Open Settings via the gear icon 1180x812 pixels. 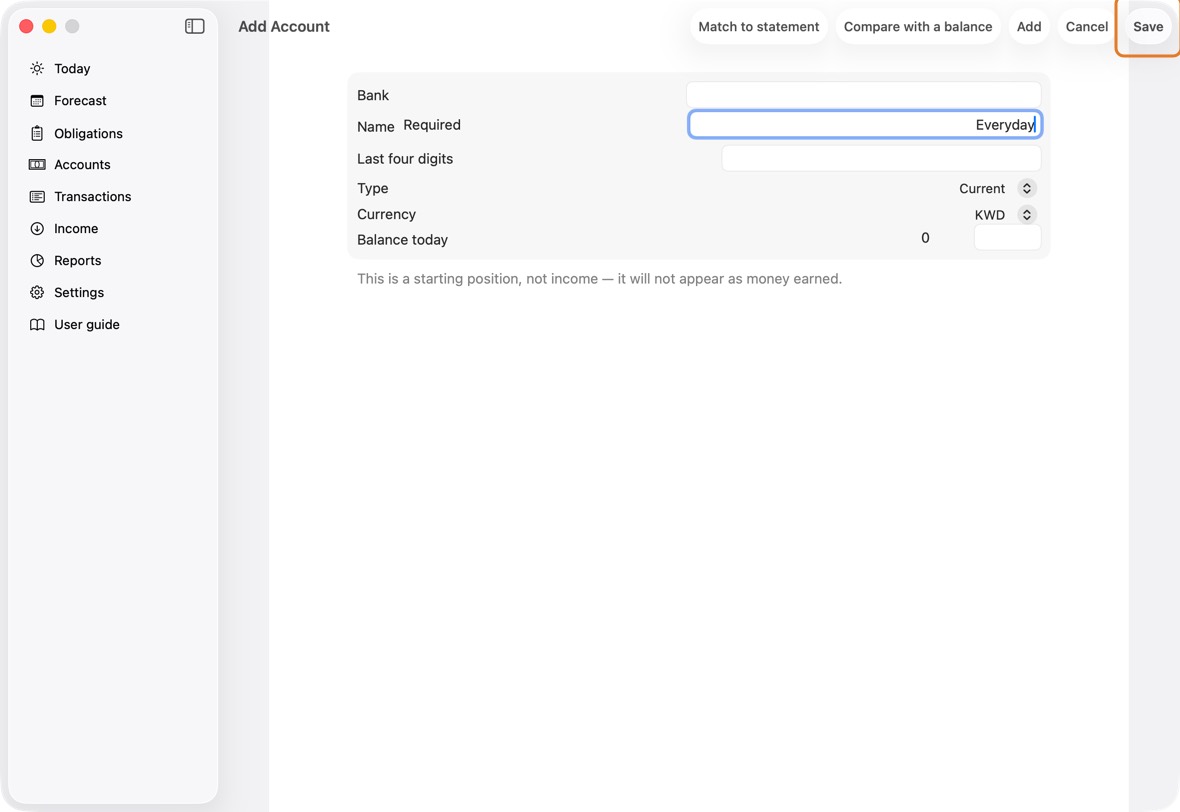(37, 293)
